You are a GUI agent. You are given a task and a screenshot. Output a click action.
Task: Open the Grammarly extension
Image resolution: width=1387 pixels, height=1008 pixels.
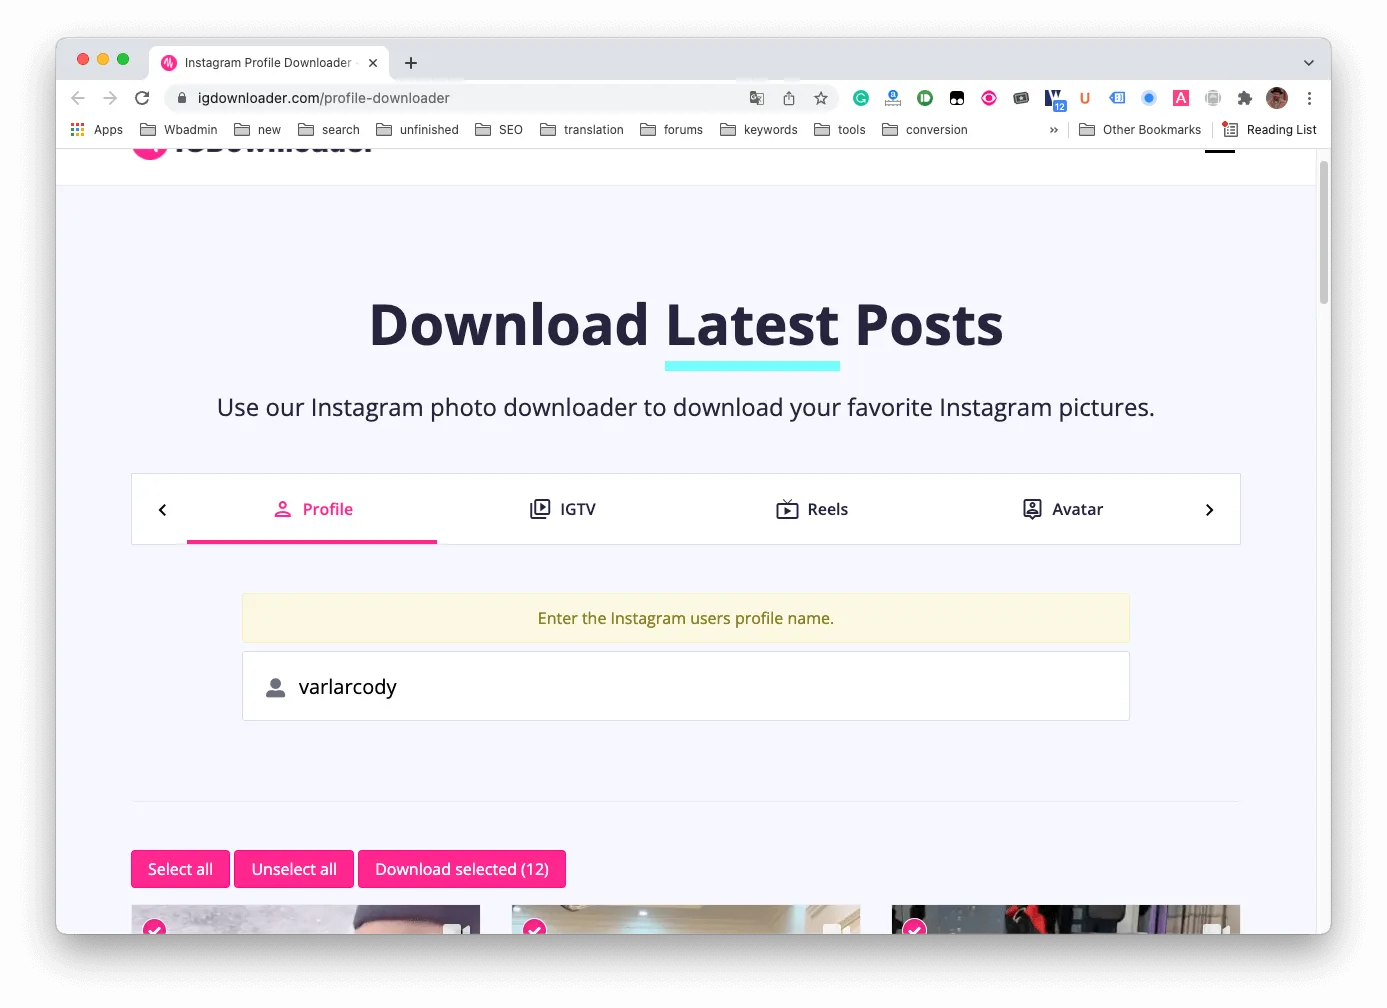[x=861, y=98]
